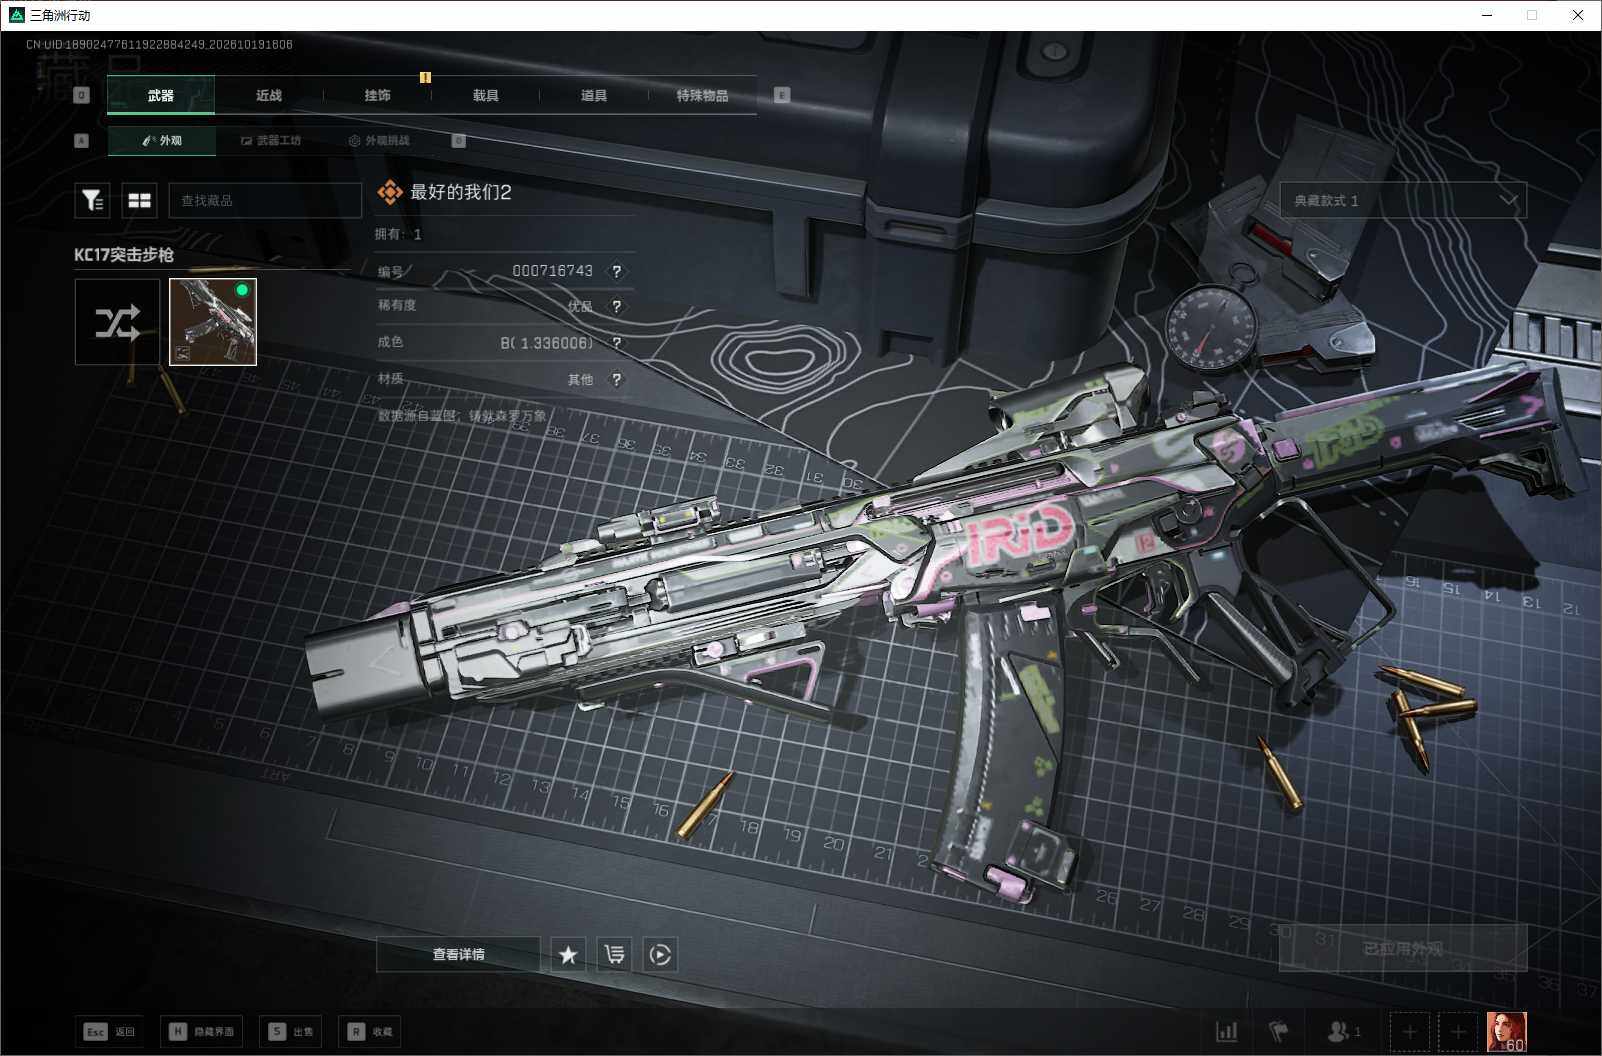Image resolution: width=1602 pixels, height=1056 pixels.
Task: Click the 已应用外观 button
Action: click(x=1403, y=948)
